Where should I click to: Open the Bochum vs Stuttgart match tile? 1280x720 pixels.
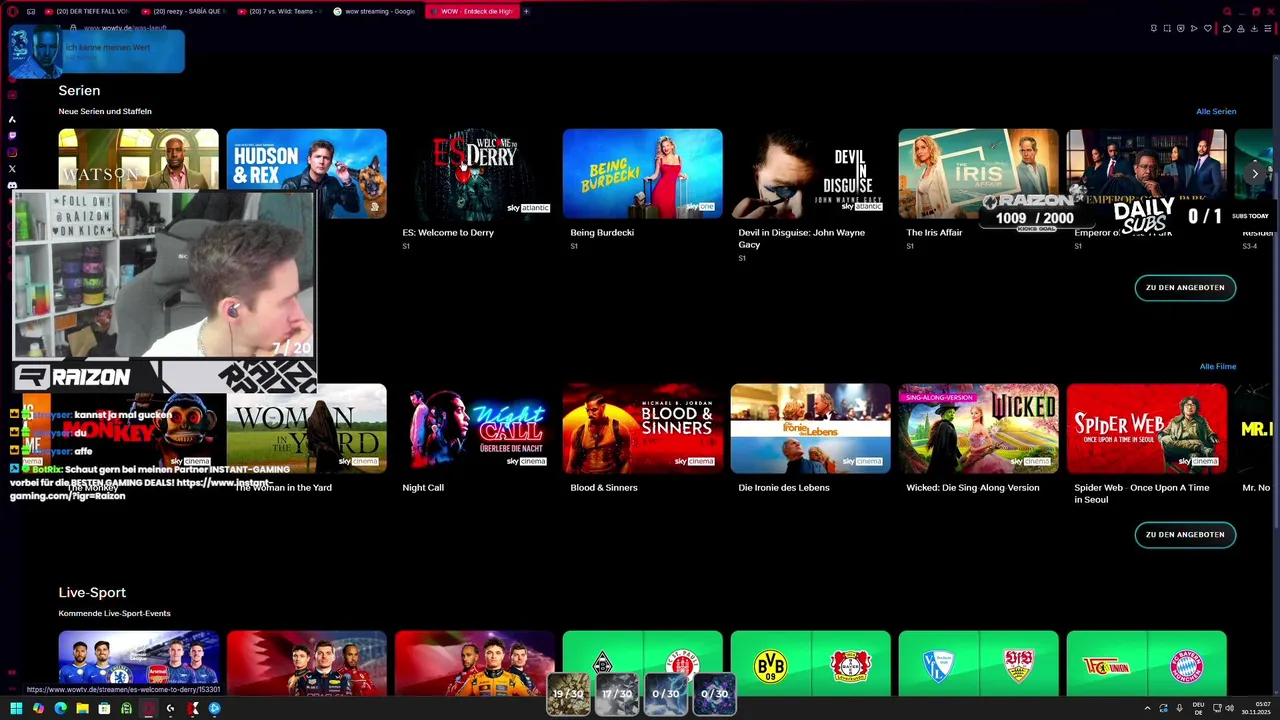tap(978, 663)
